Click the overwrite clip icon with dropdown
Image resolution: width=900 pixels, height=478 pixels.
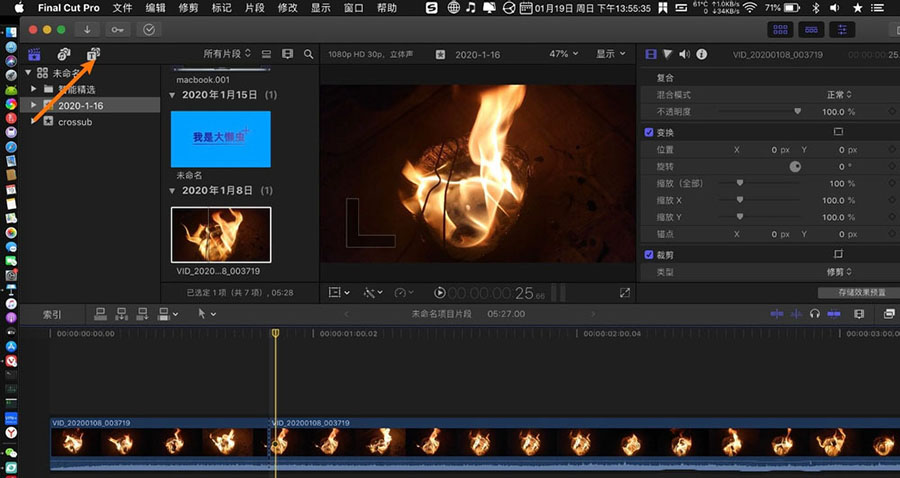[x=168, y=314]
